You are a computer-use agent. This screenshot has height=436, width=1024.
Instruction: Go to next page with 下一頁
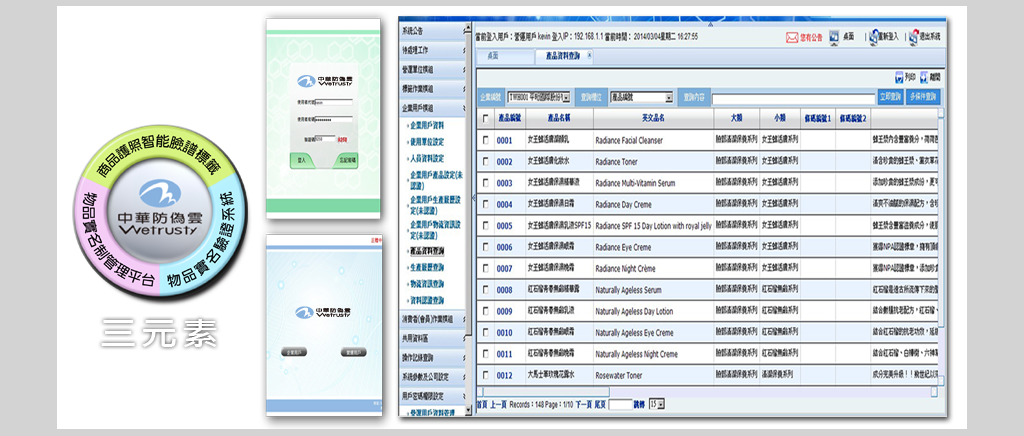583,405
